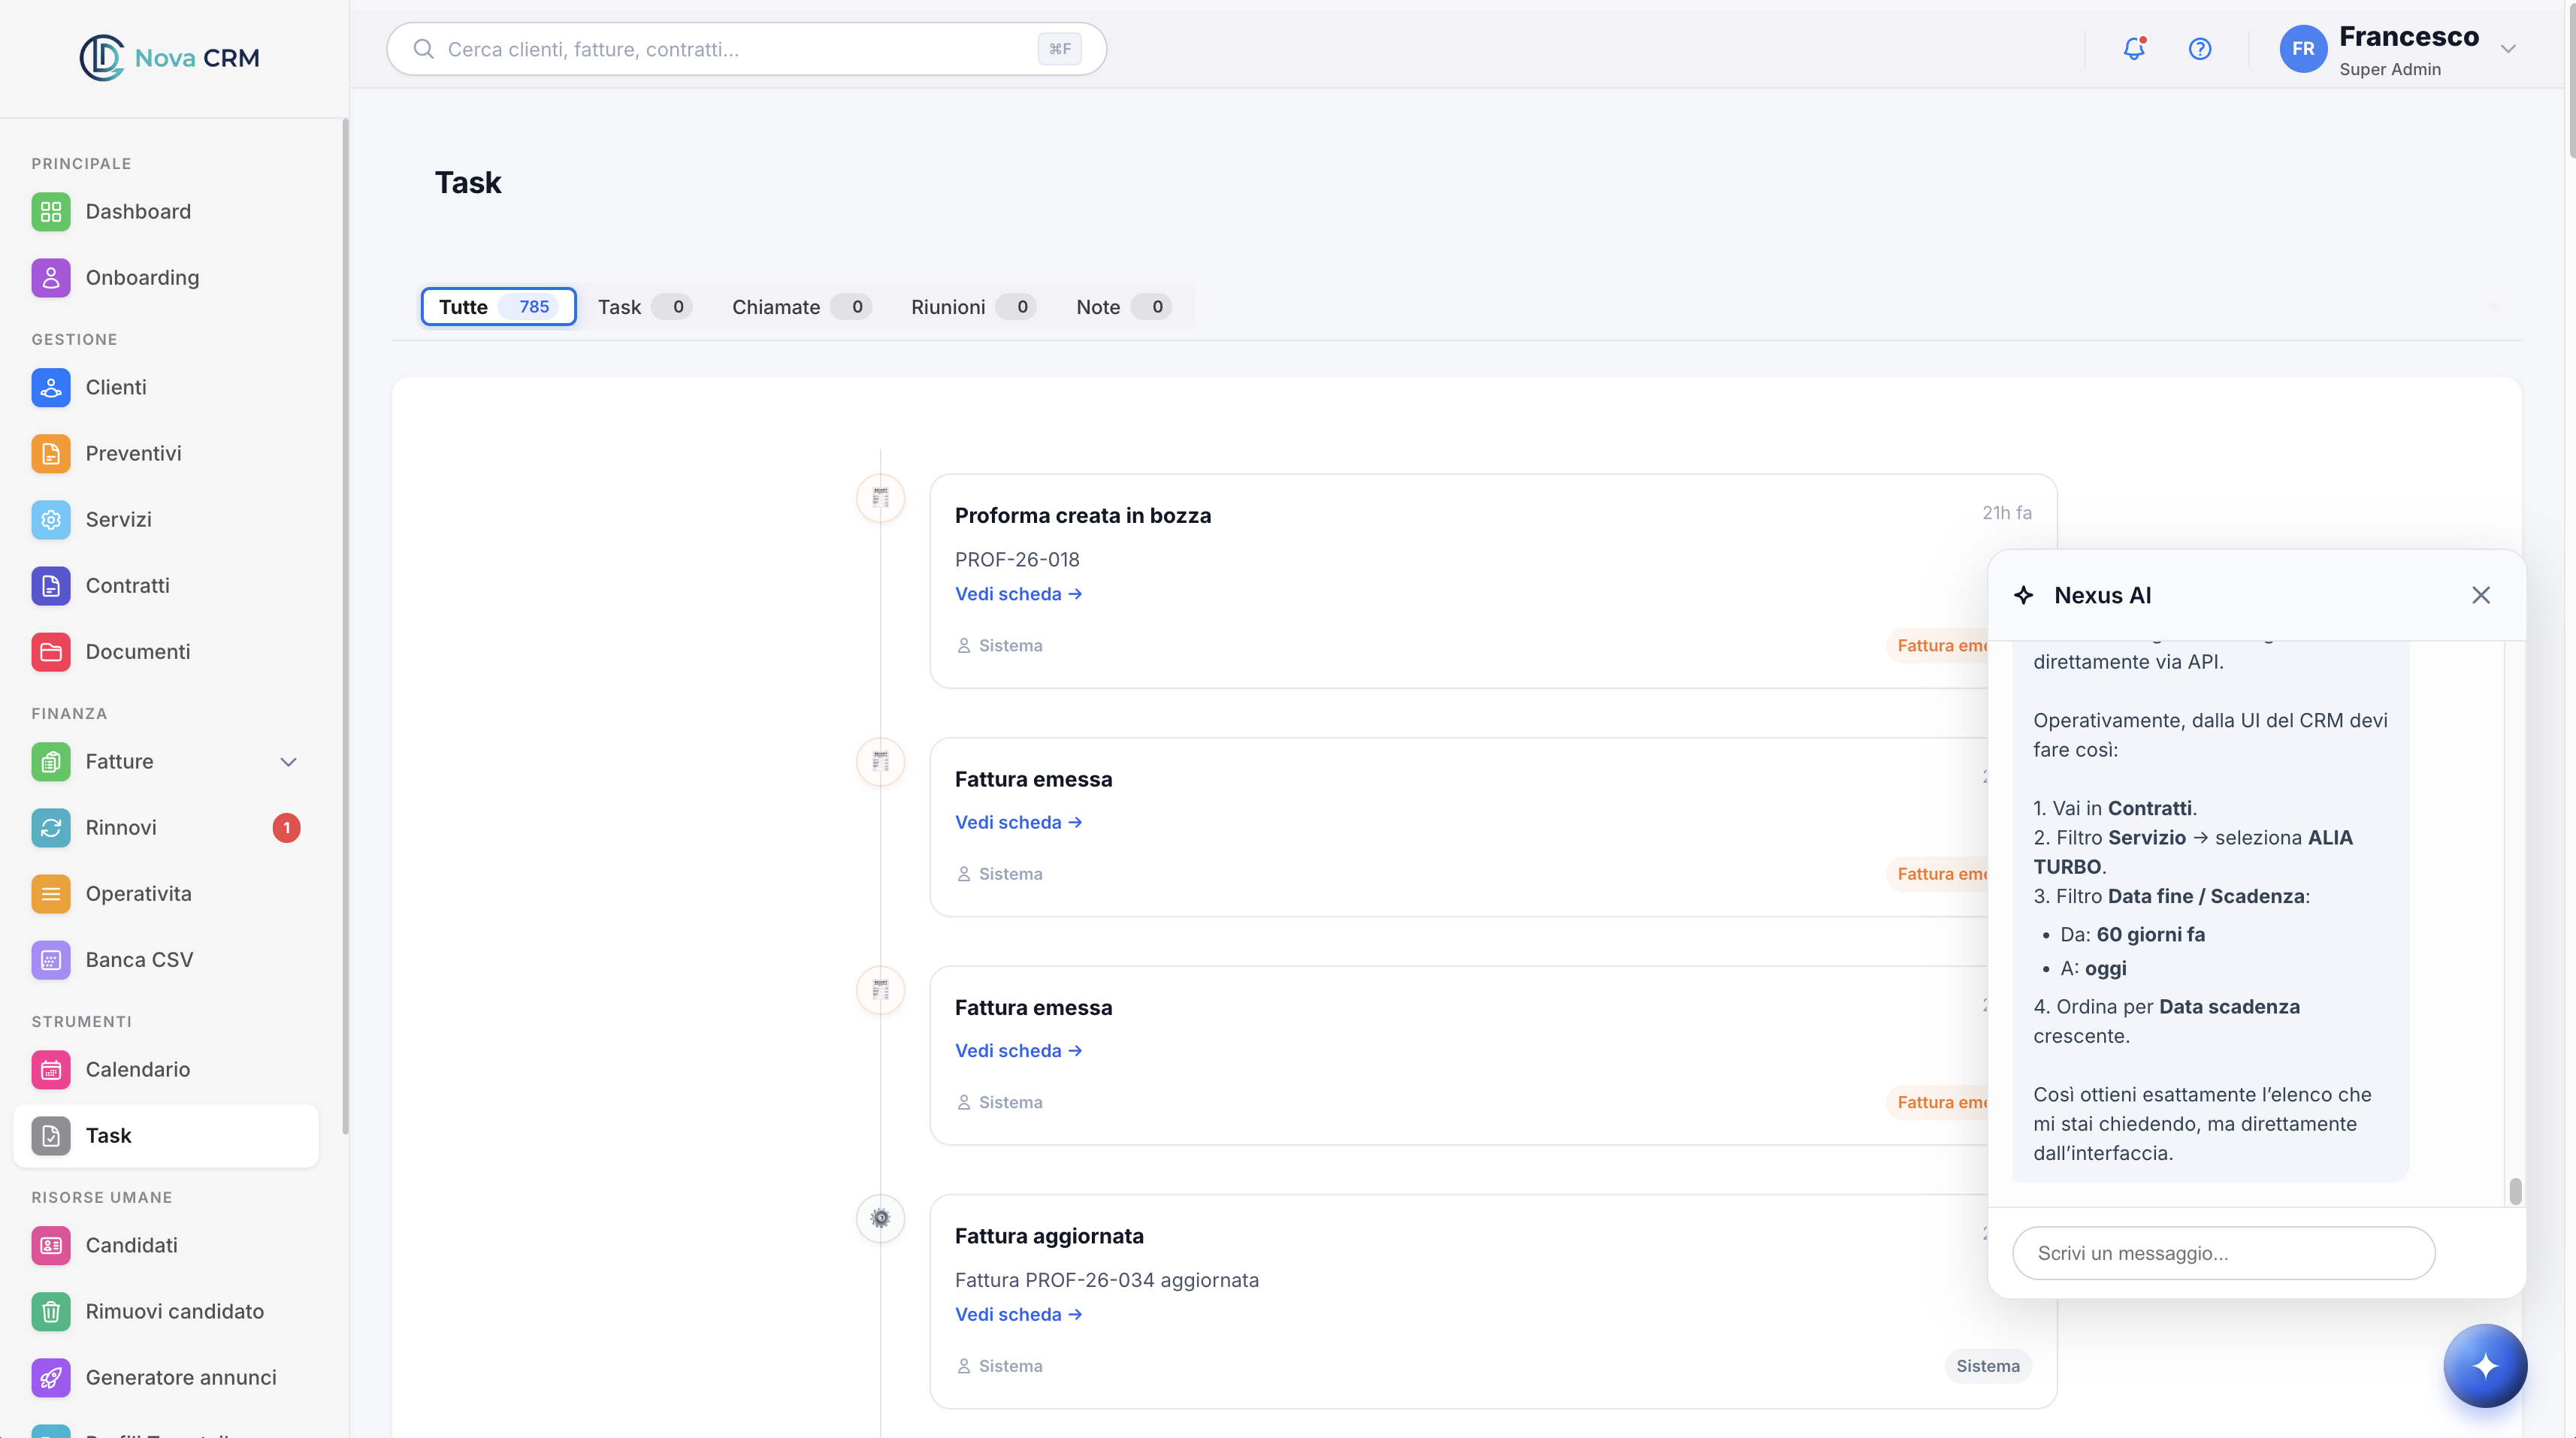
Task: Click the Super Admin role label
Action: coord(2390,69)
